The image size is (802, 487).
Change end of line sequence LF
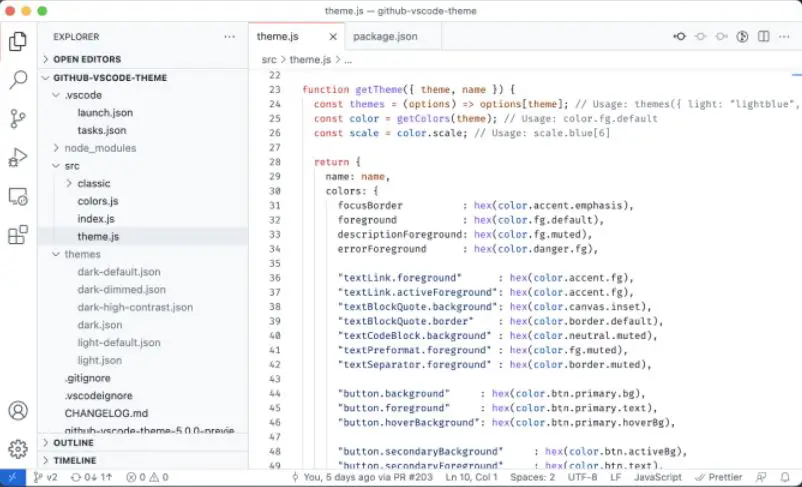click(616, 477)
